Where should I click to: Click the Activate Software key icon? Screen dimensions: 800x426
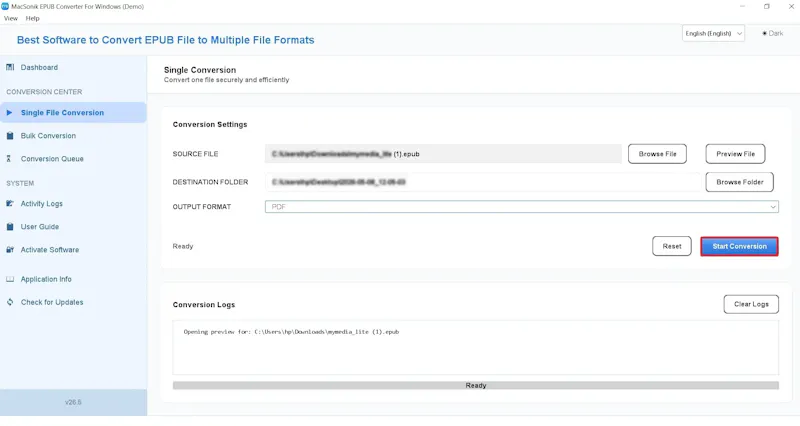(10, 249)
